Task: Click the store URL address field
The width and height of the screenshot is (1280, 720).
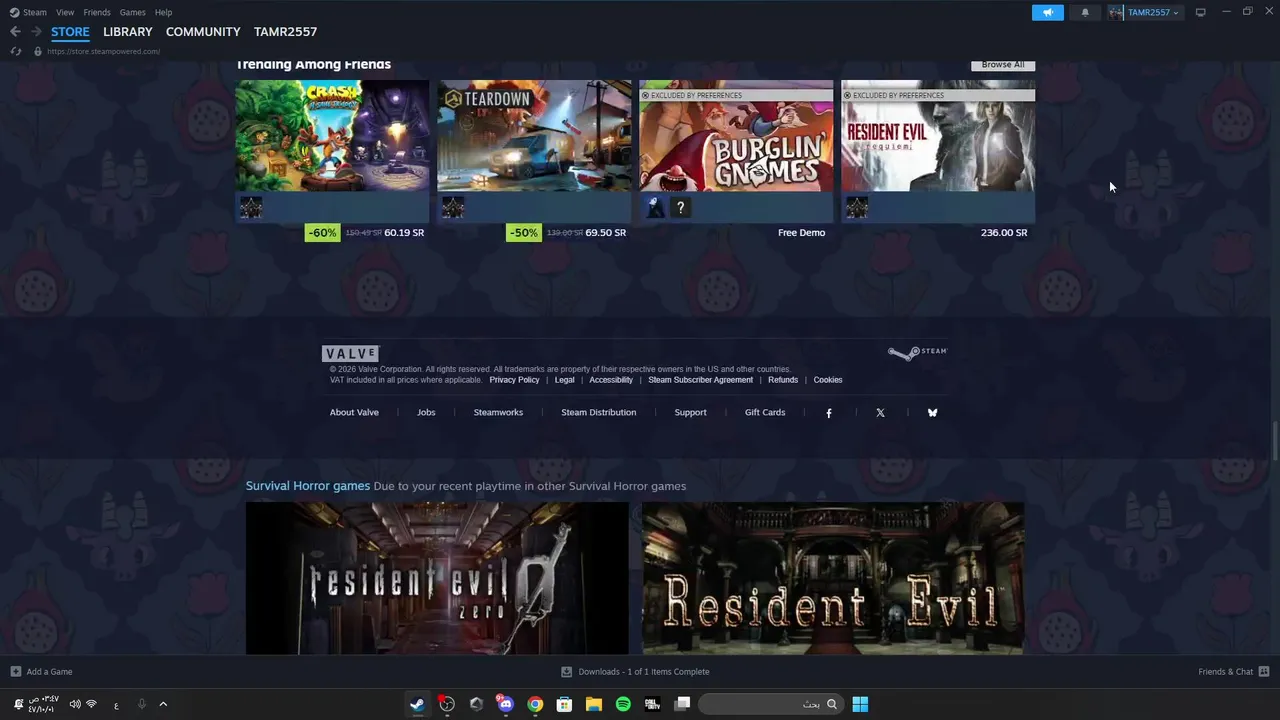Action: 104,51
